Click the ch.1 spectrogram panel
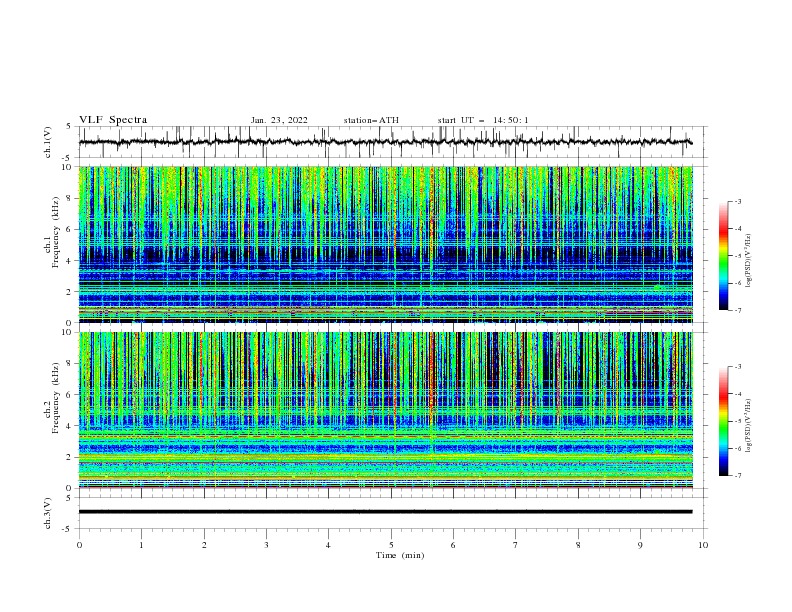 pyautogui.click(x=385, y=244)
